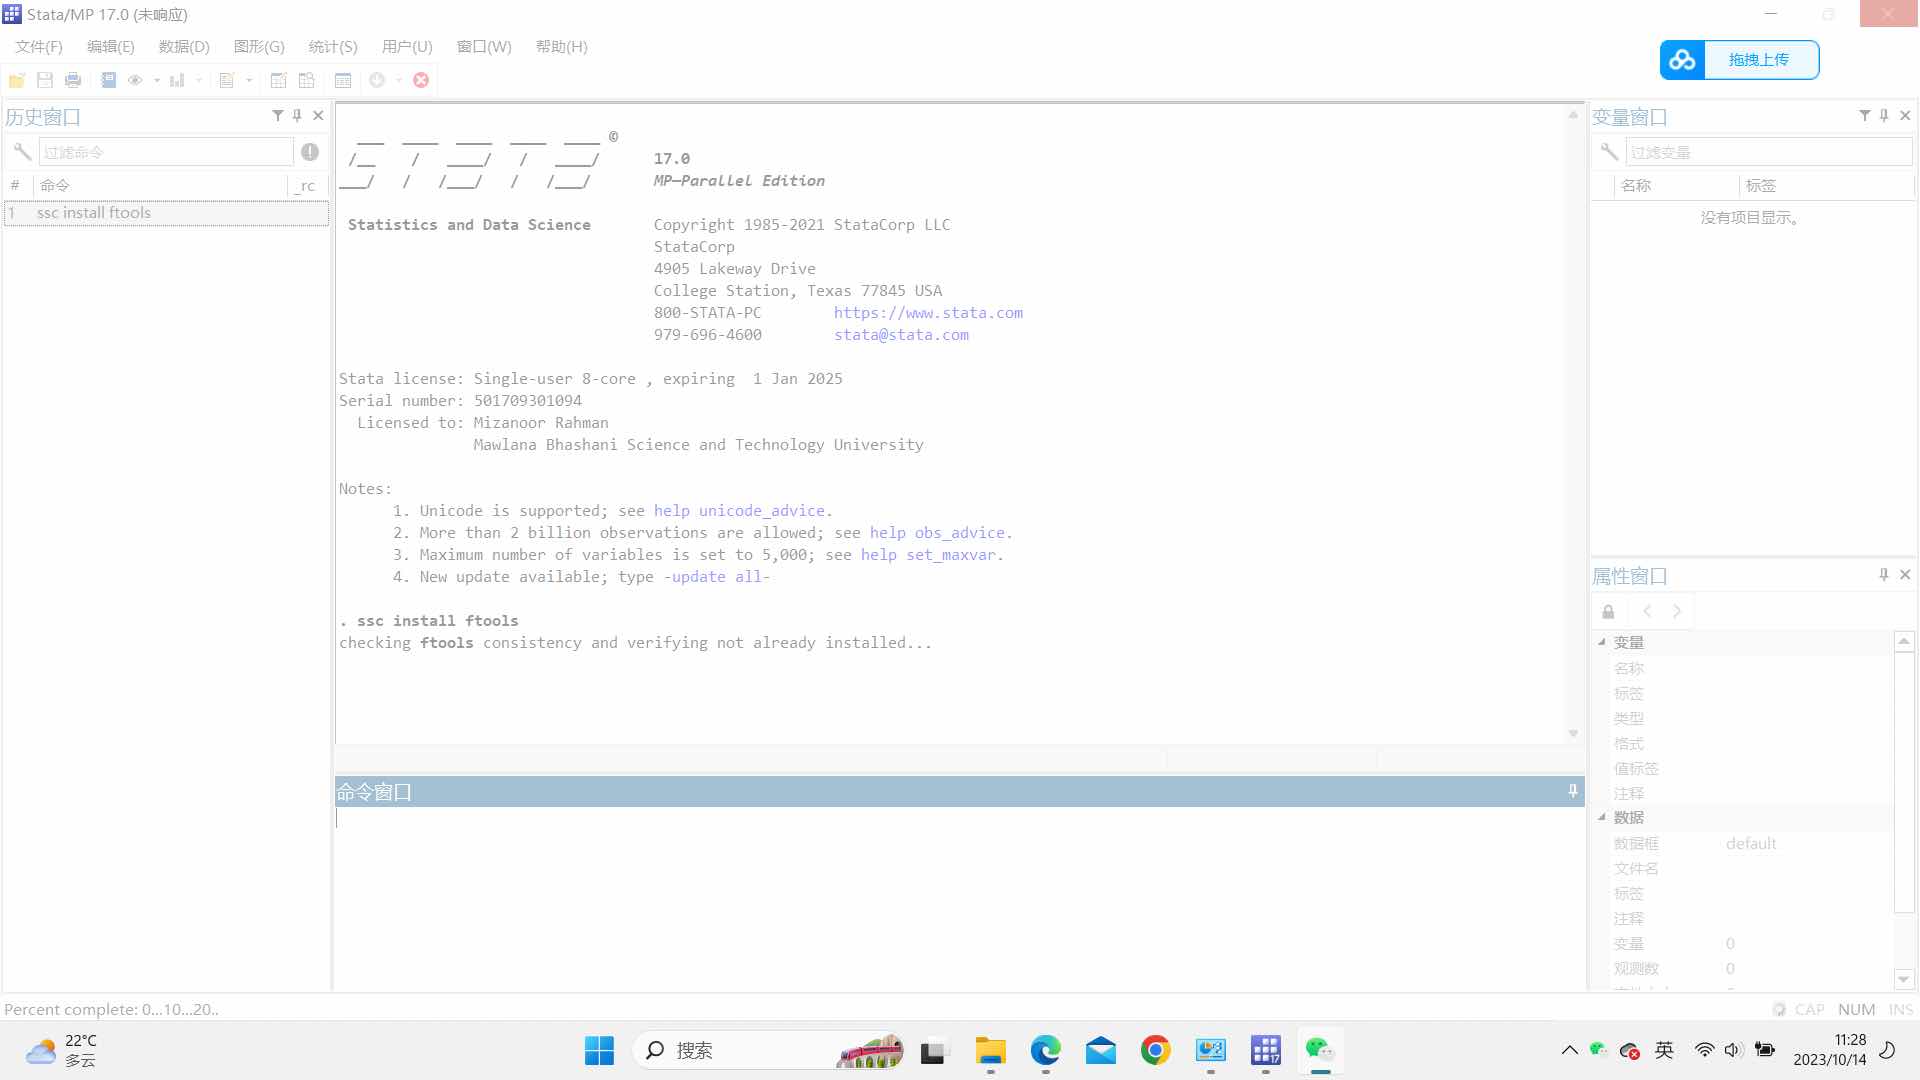The image size is (1920, 1080).
Task: Open the Data Browser icon
Action: [x=307, y=80]
